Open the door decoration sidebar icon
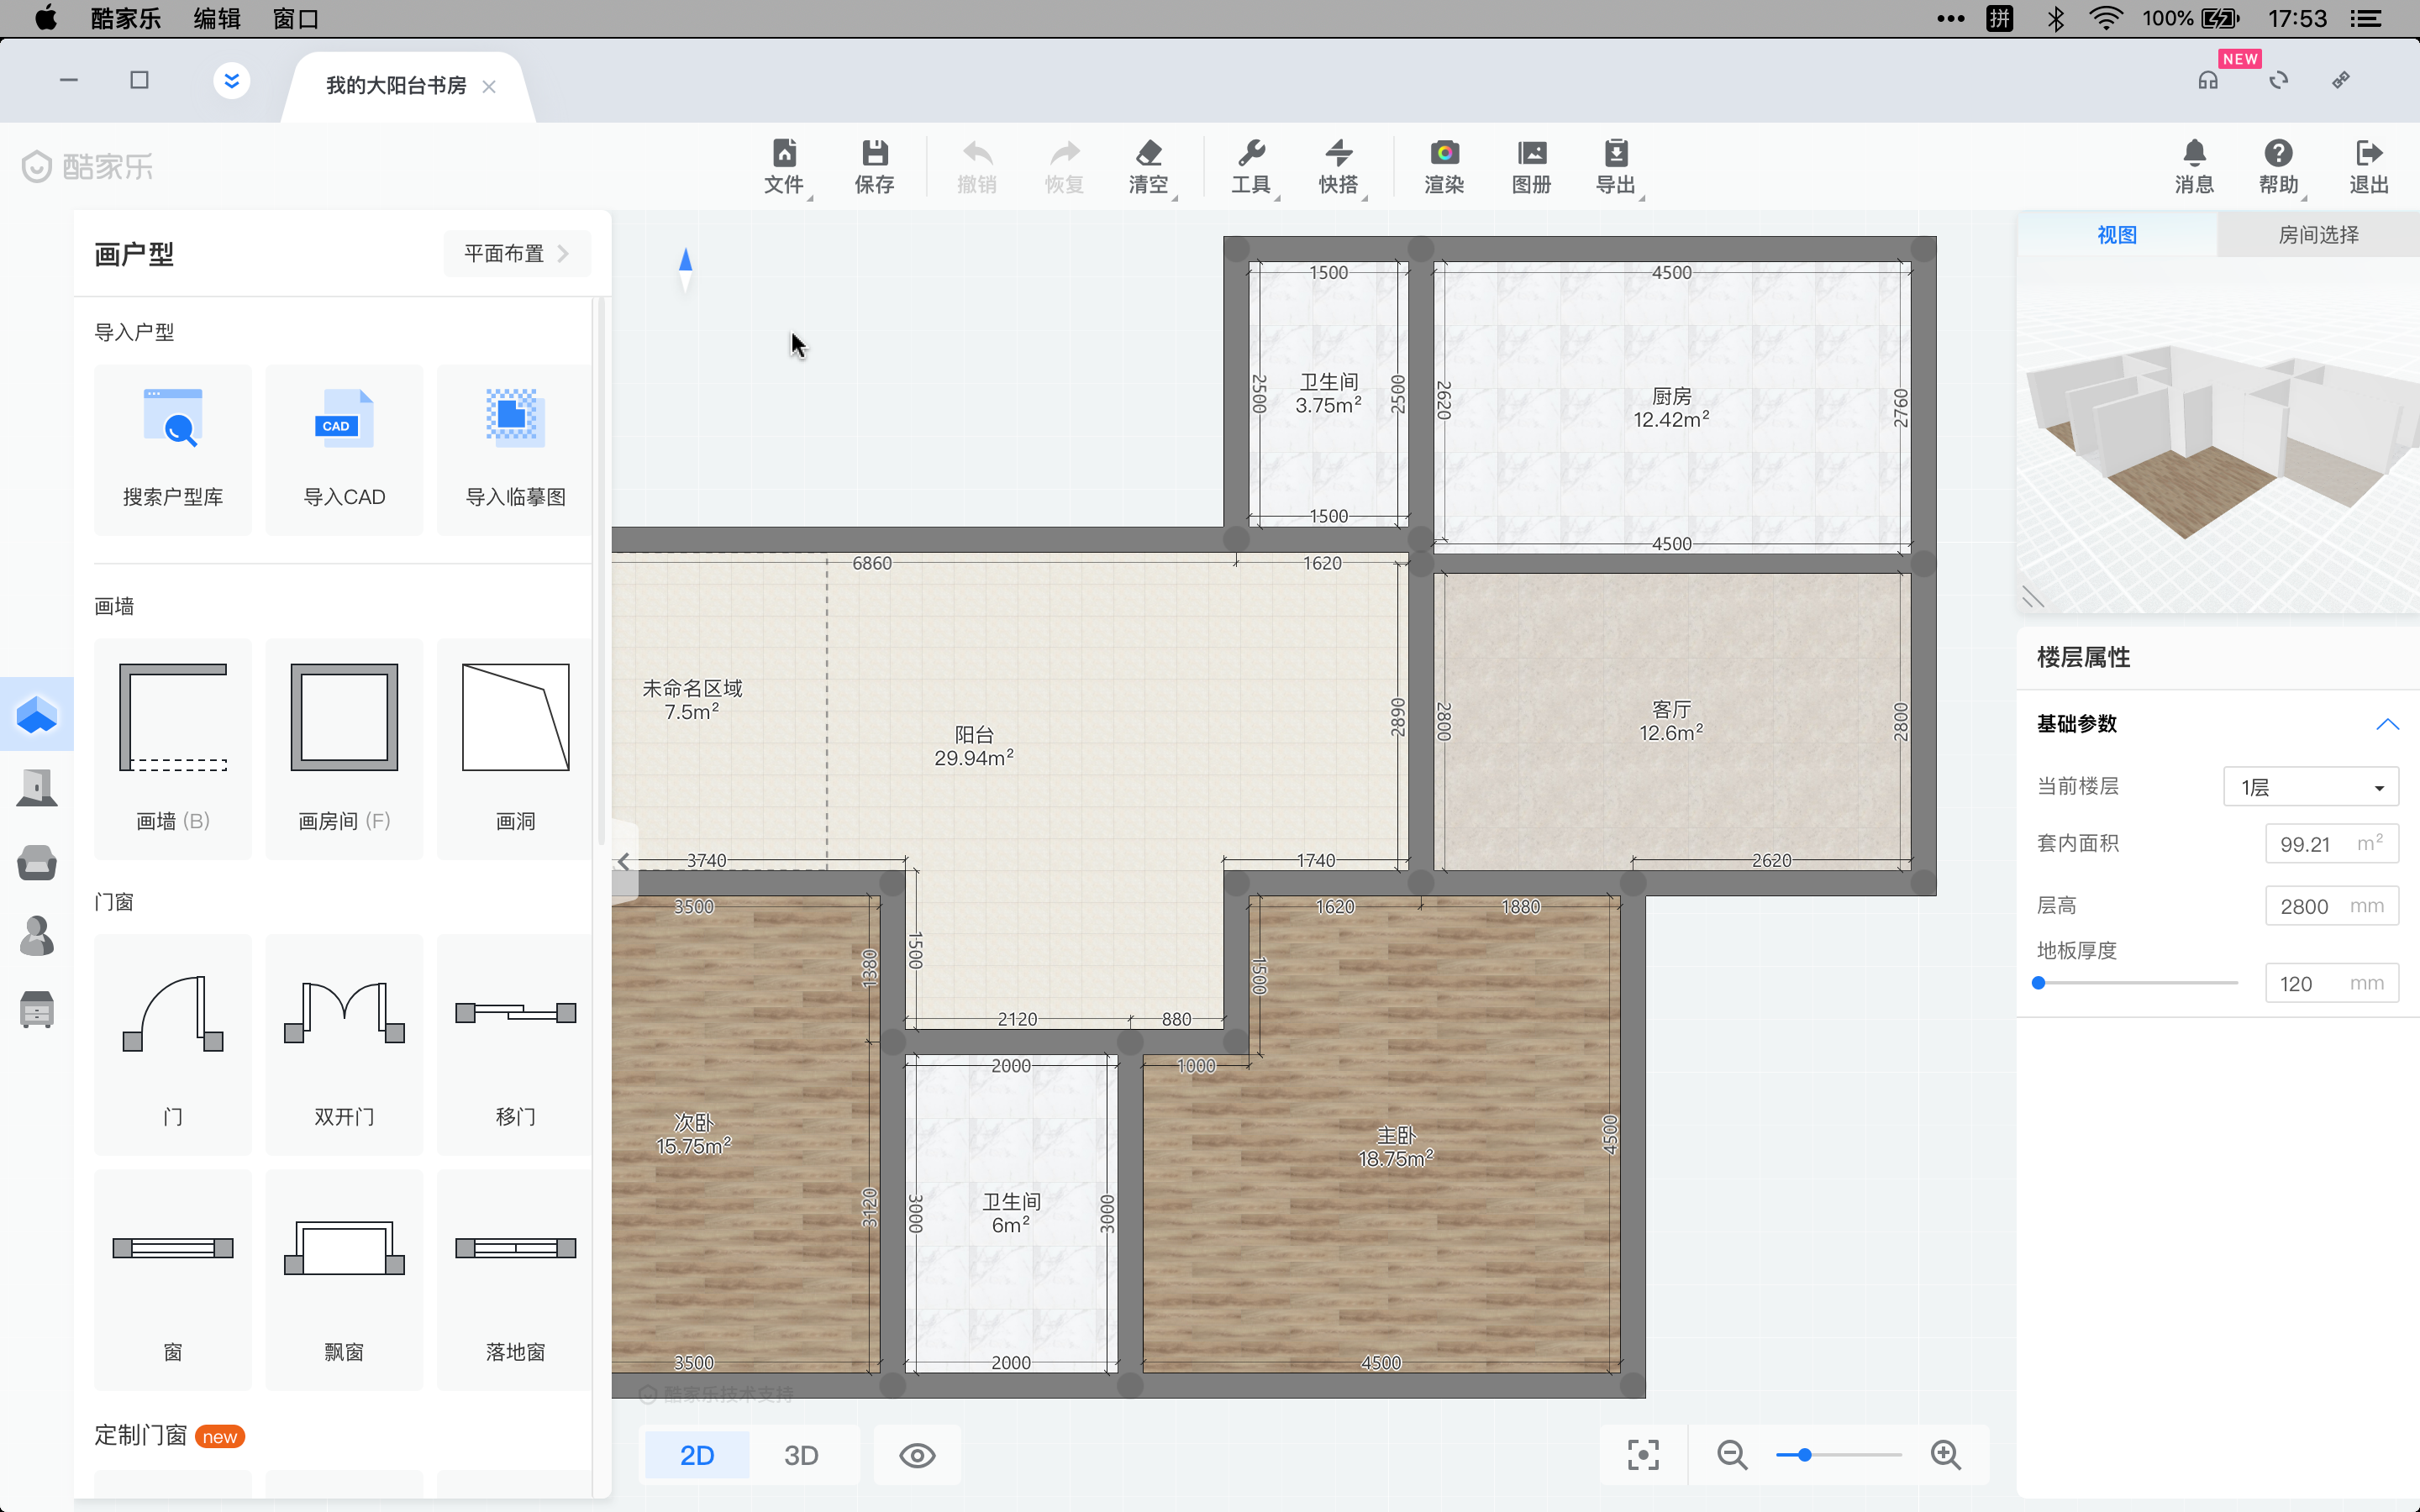The image size is (2420, 1512). [x=37, y=788]
